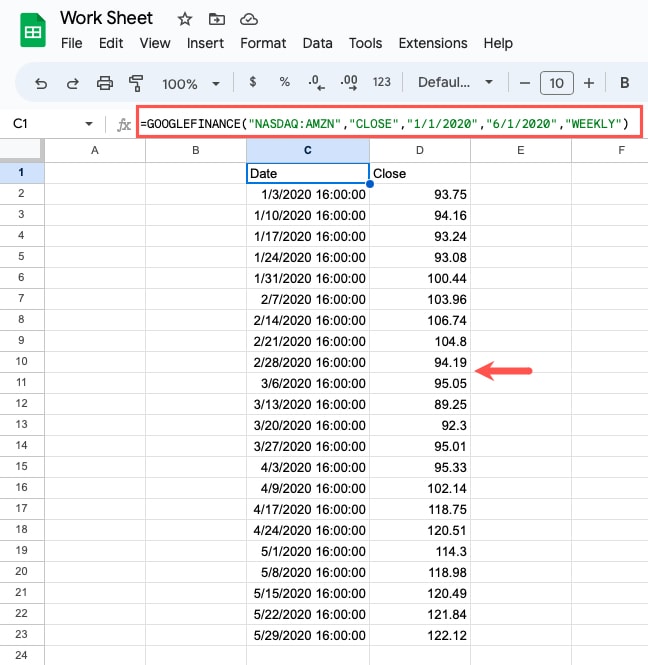Click cell with 1/3/2020 16:00:00

pyautogui.click(x=308, y=195)
